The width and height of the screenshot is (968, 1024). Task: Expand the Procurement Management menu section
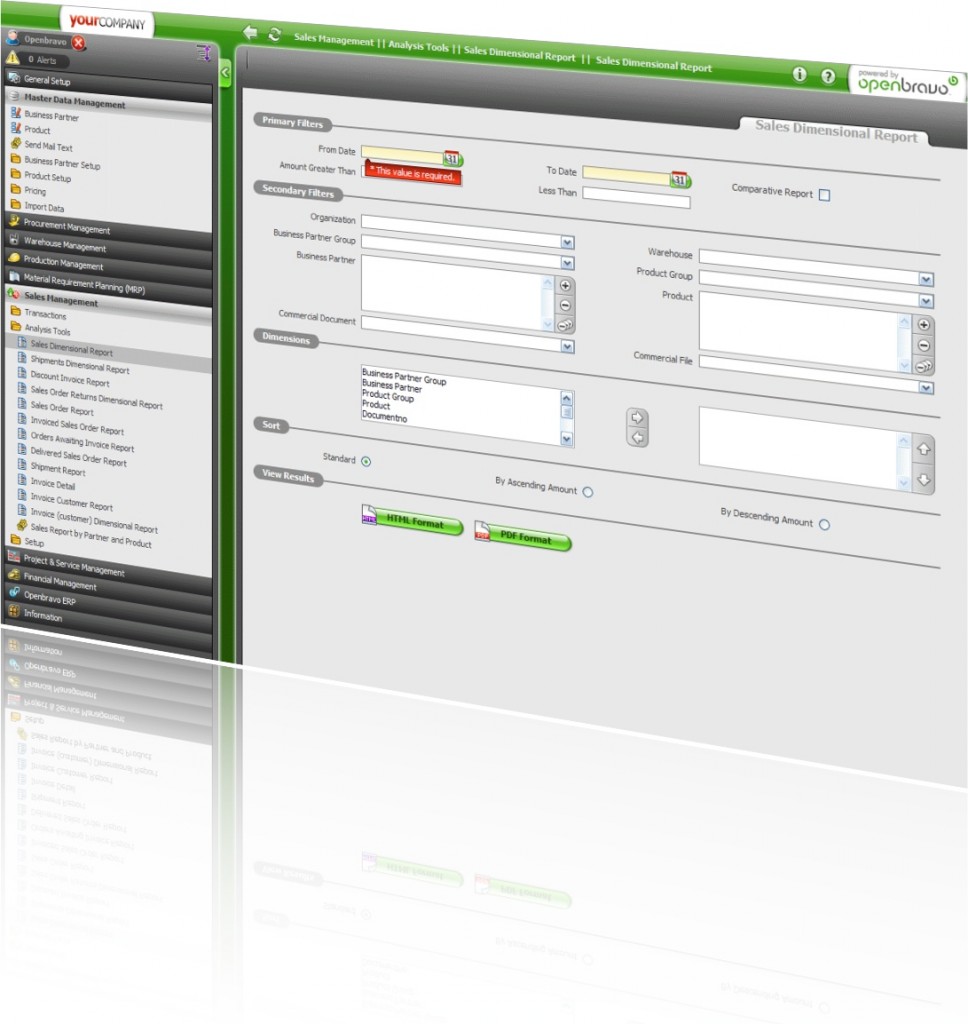(66, 229)
